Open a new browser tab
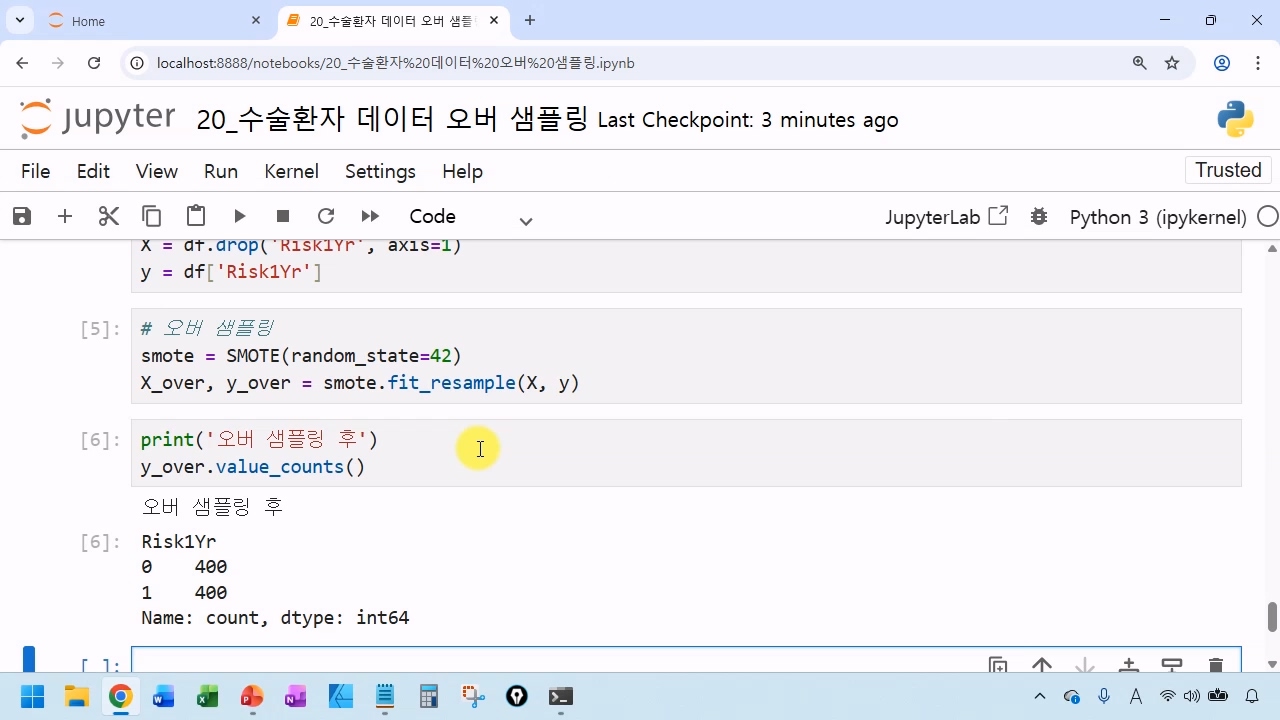The image size is (1280, 720). (x=530, y=20)
